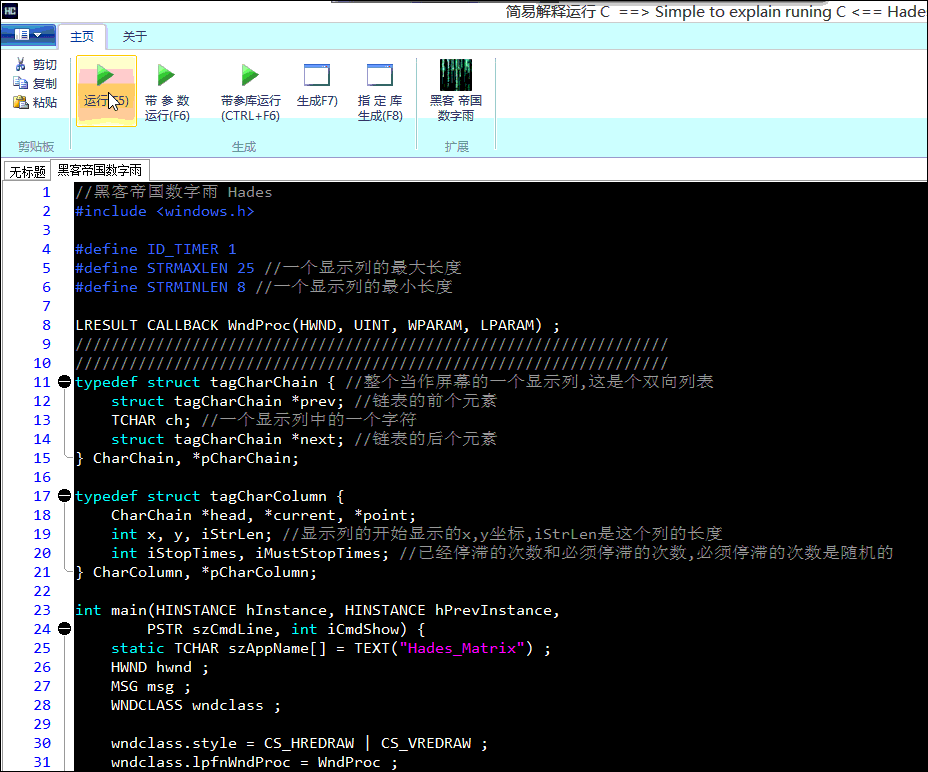The width and height of the screenshot is (928, 772).
Task: Run with parameters (F6) button
Action: coord(167,92)
